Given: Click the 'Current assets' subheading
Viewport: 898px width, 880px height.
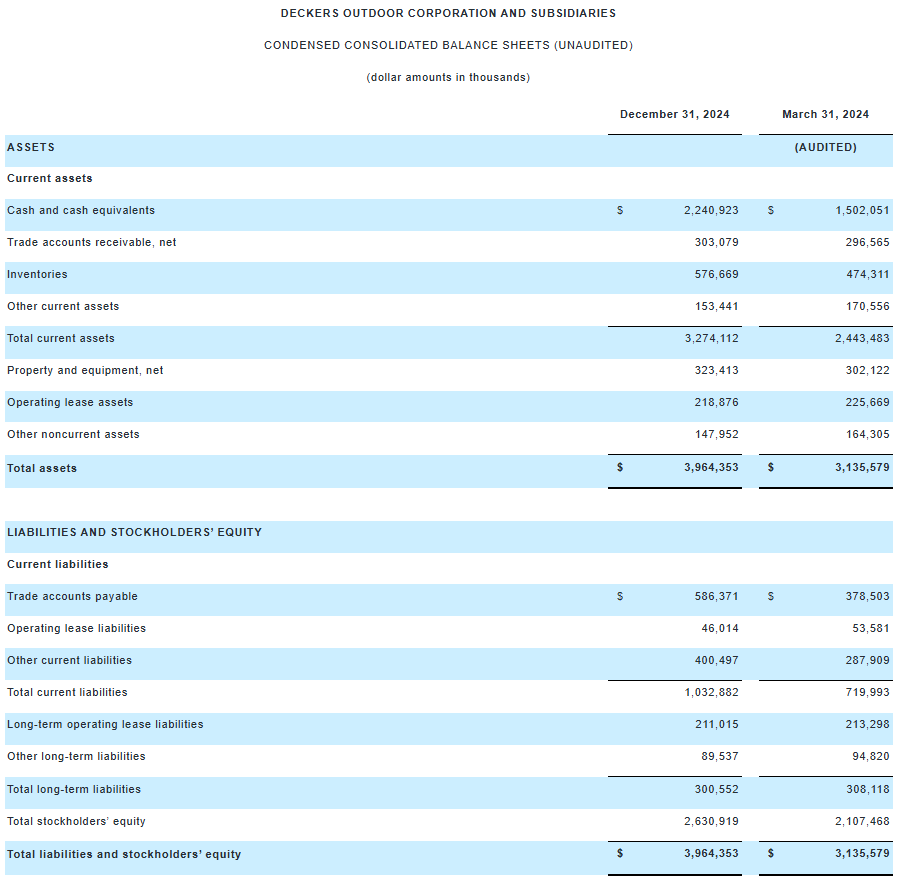Looking at the screenshot, I should (50, 178).
